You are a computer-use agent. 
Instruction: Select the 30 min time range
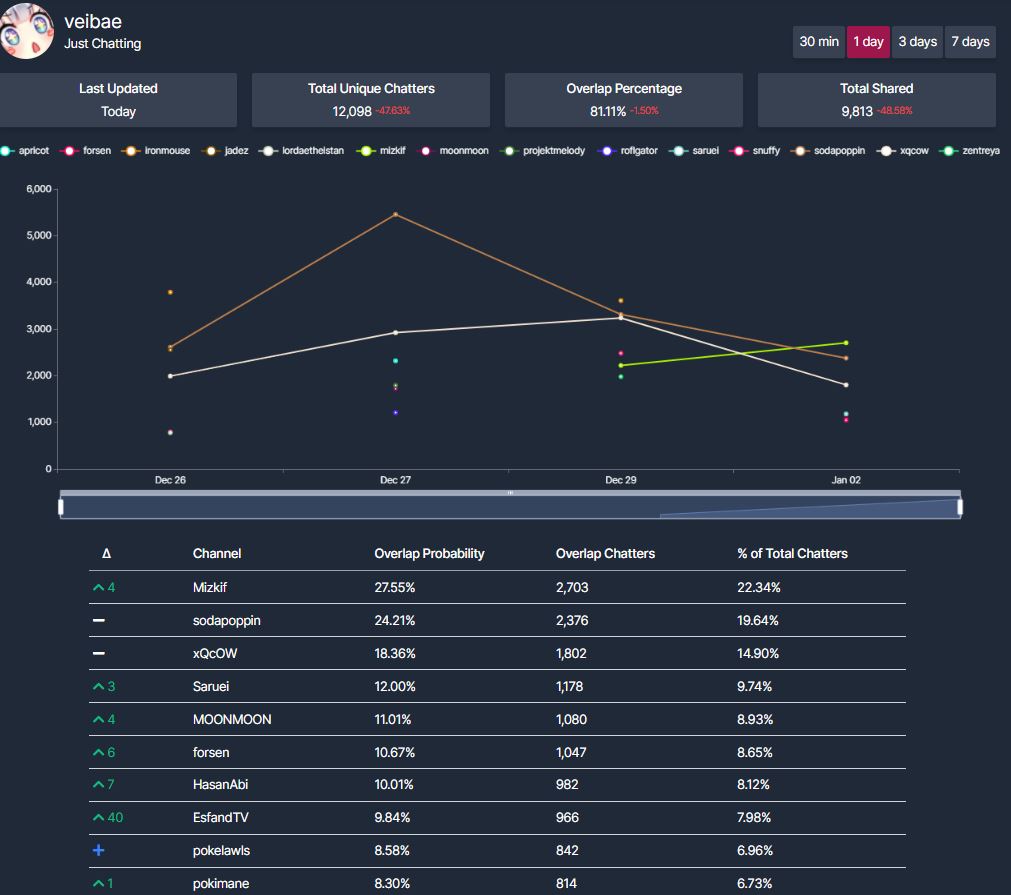(818, 42)
